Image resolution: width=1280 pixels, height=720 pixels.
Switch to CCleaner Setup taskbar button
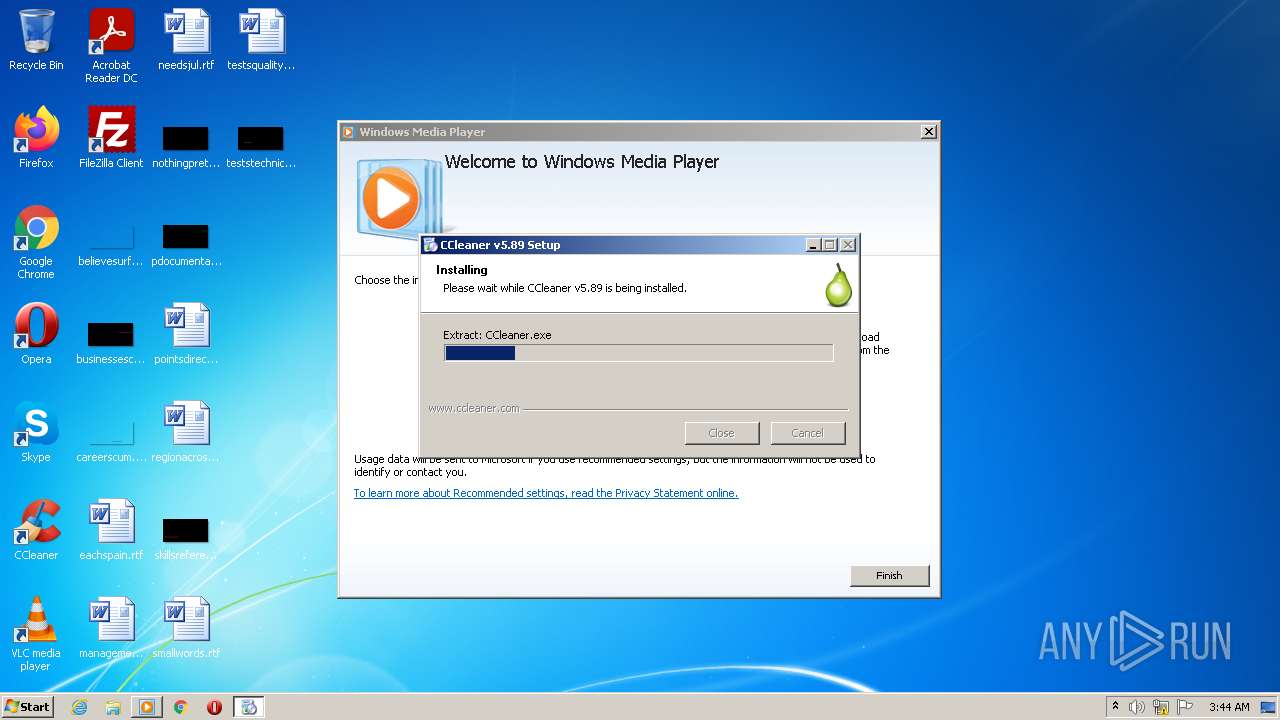pos(249,707)
